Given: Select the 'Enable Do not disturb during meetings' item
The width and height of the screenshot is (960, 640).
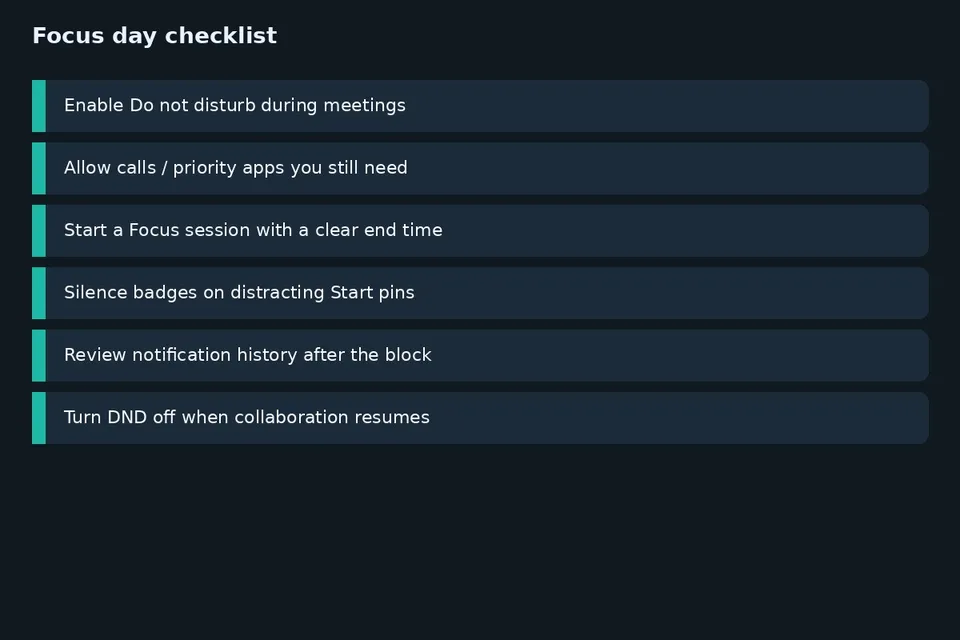Looking at the screenshot, I should (x=480, y=106).
